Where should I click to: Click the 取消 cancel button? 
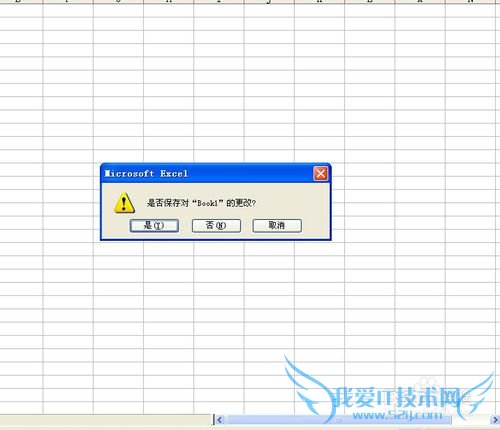[x=277, y=226]
